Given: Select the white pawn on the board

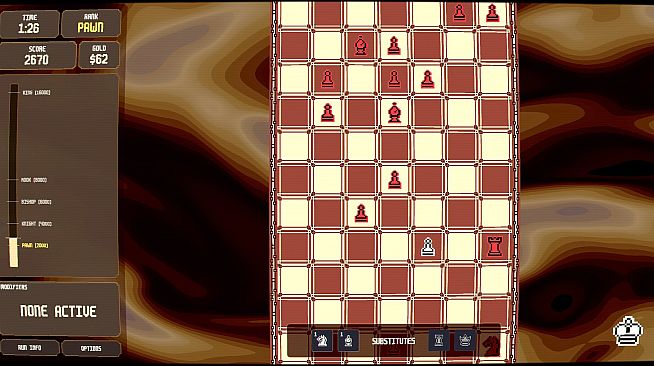Looking at the screenshot, I should [428, 246].
